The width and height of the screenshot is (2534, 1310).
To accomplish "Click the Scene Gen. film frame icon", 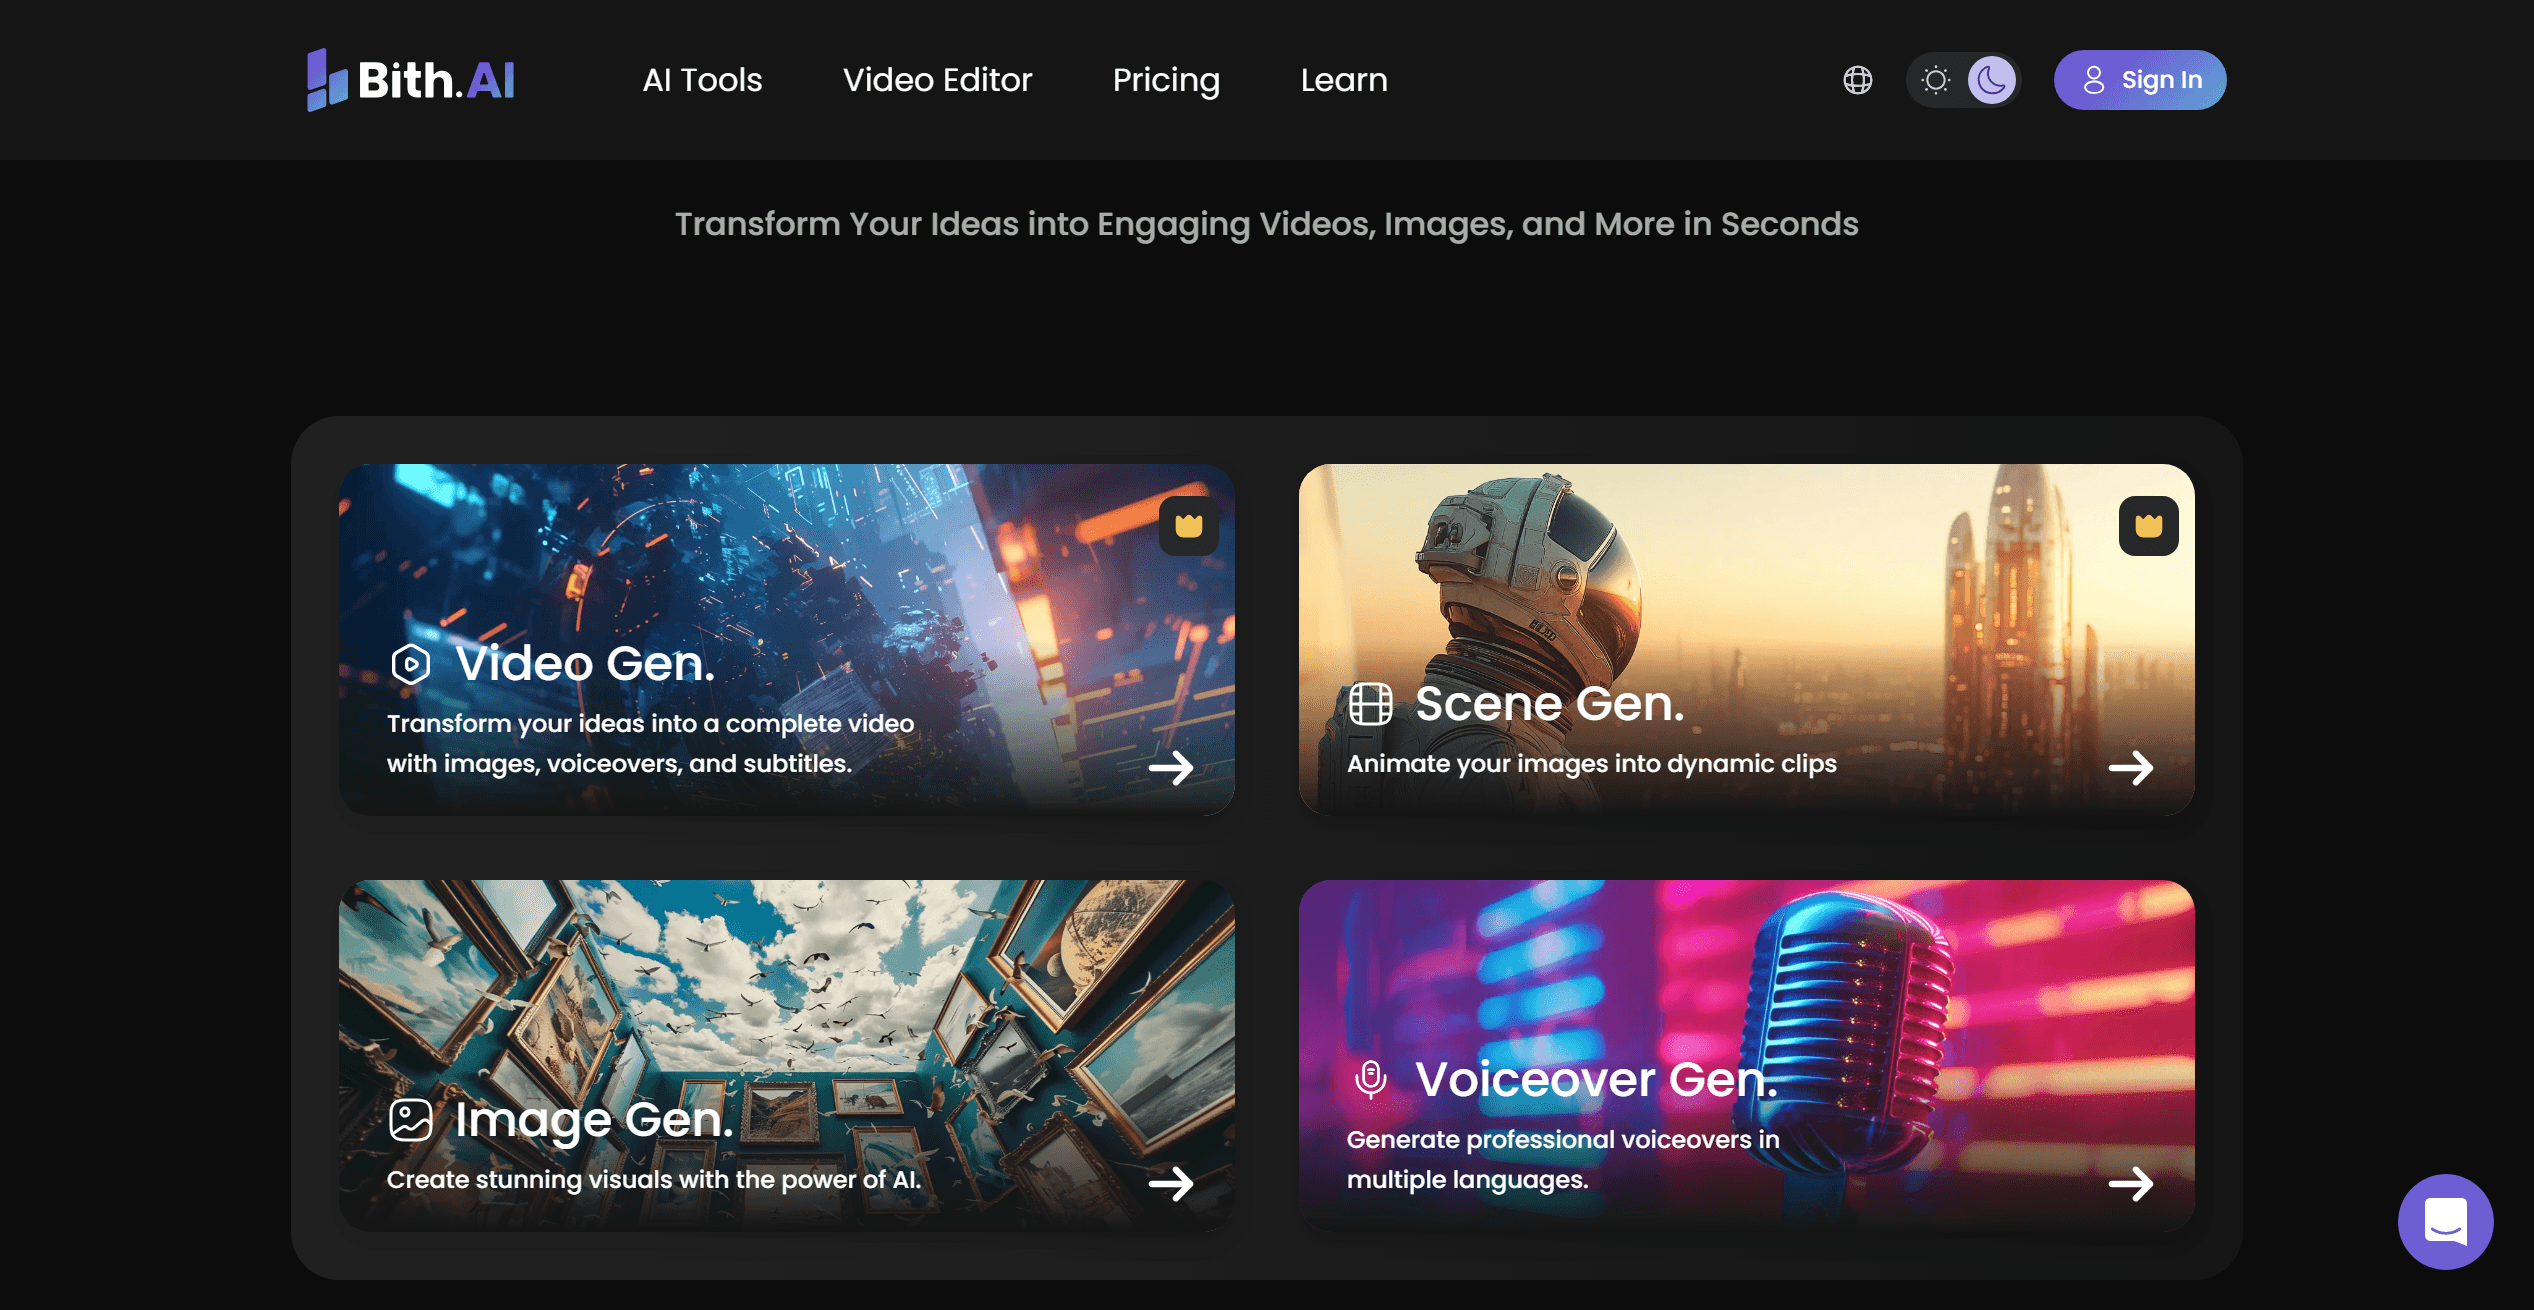I will coord(1370,704).
